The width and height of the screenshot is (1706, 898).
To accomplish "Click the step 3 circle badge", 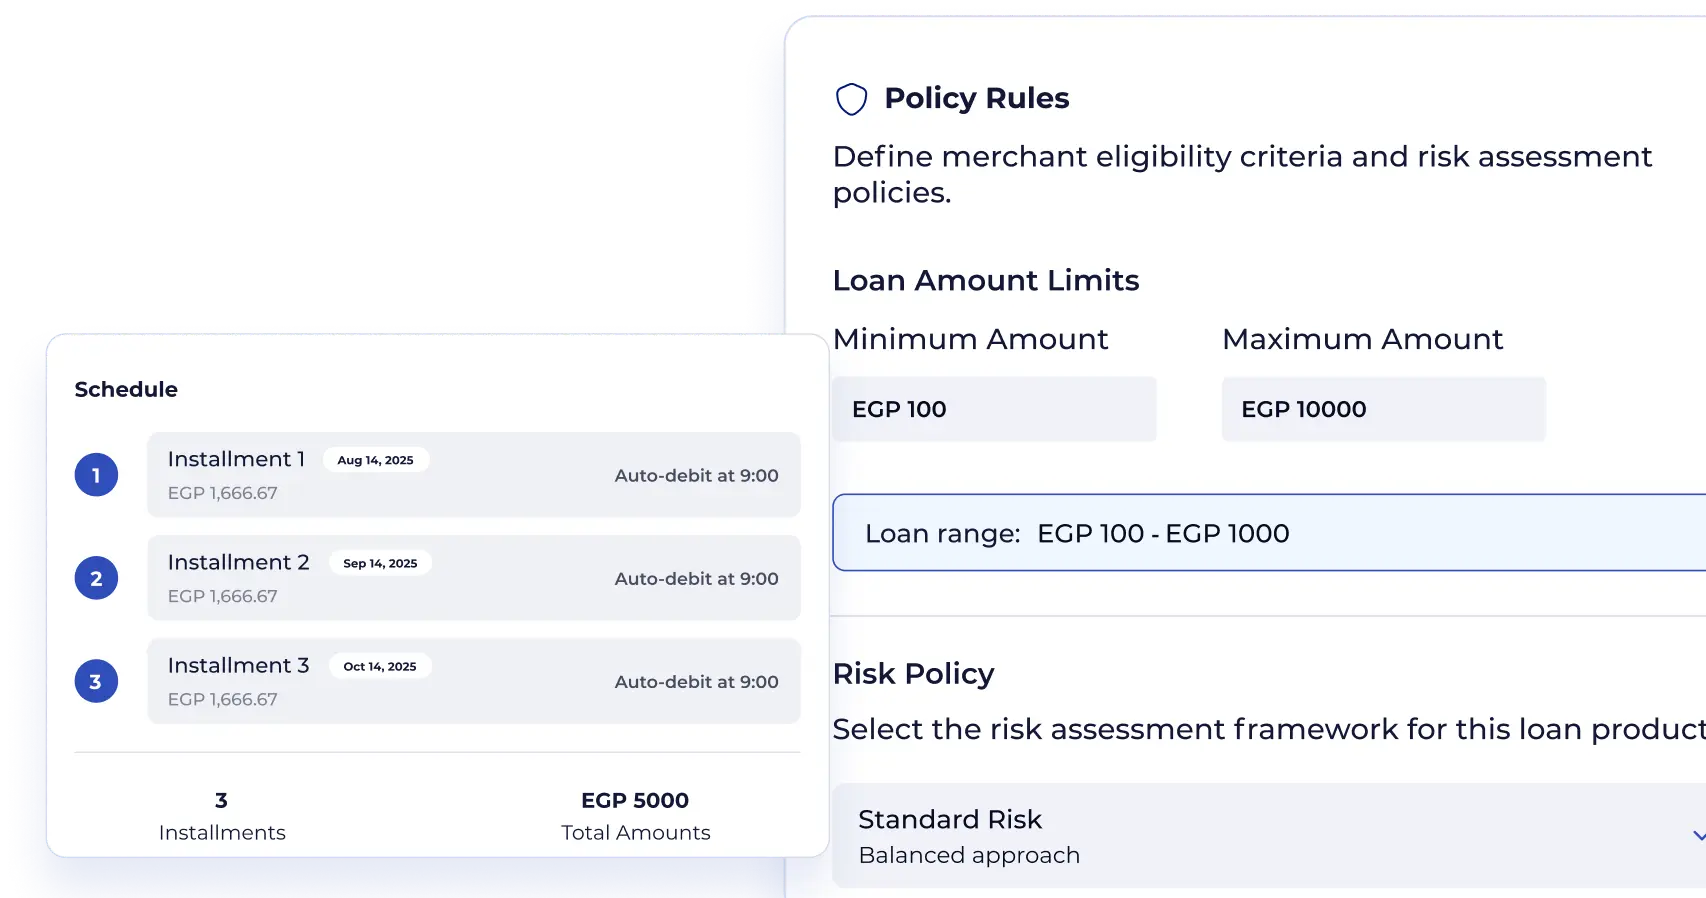I will click(x=96, y=681).
